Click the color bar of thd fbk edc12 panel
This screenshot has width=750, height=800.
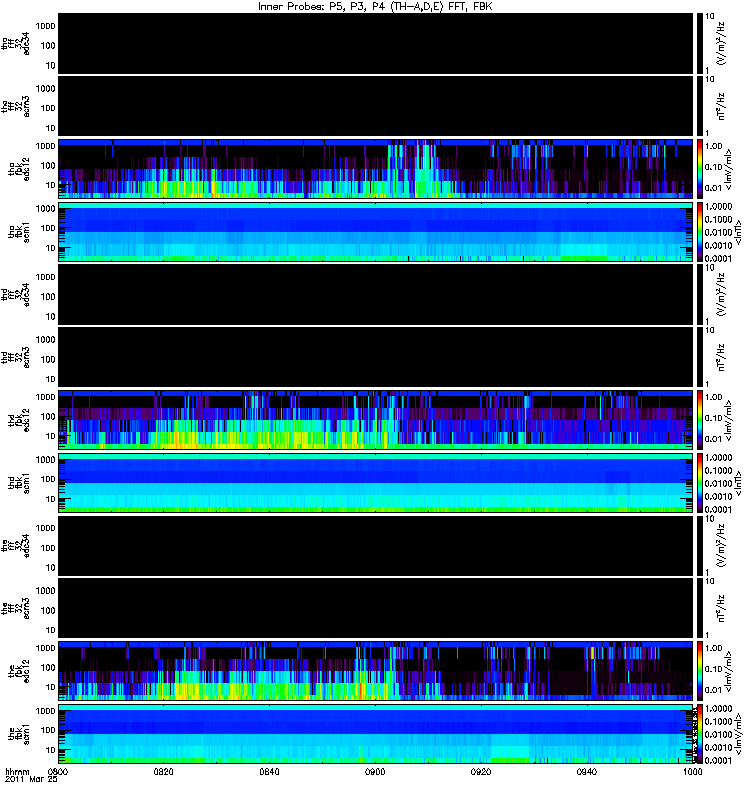tap(700, 420)
